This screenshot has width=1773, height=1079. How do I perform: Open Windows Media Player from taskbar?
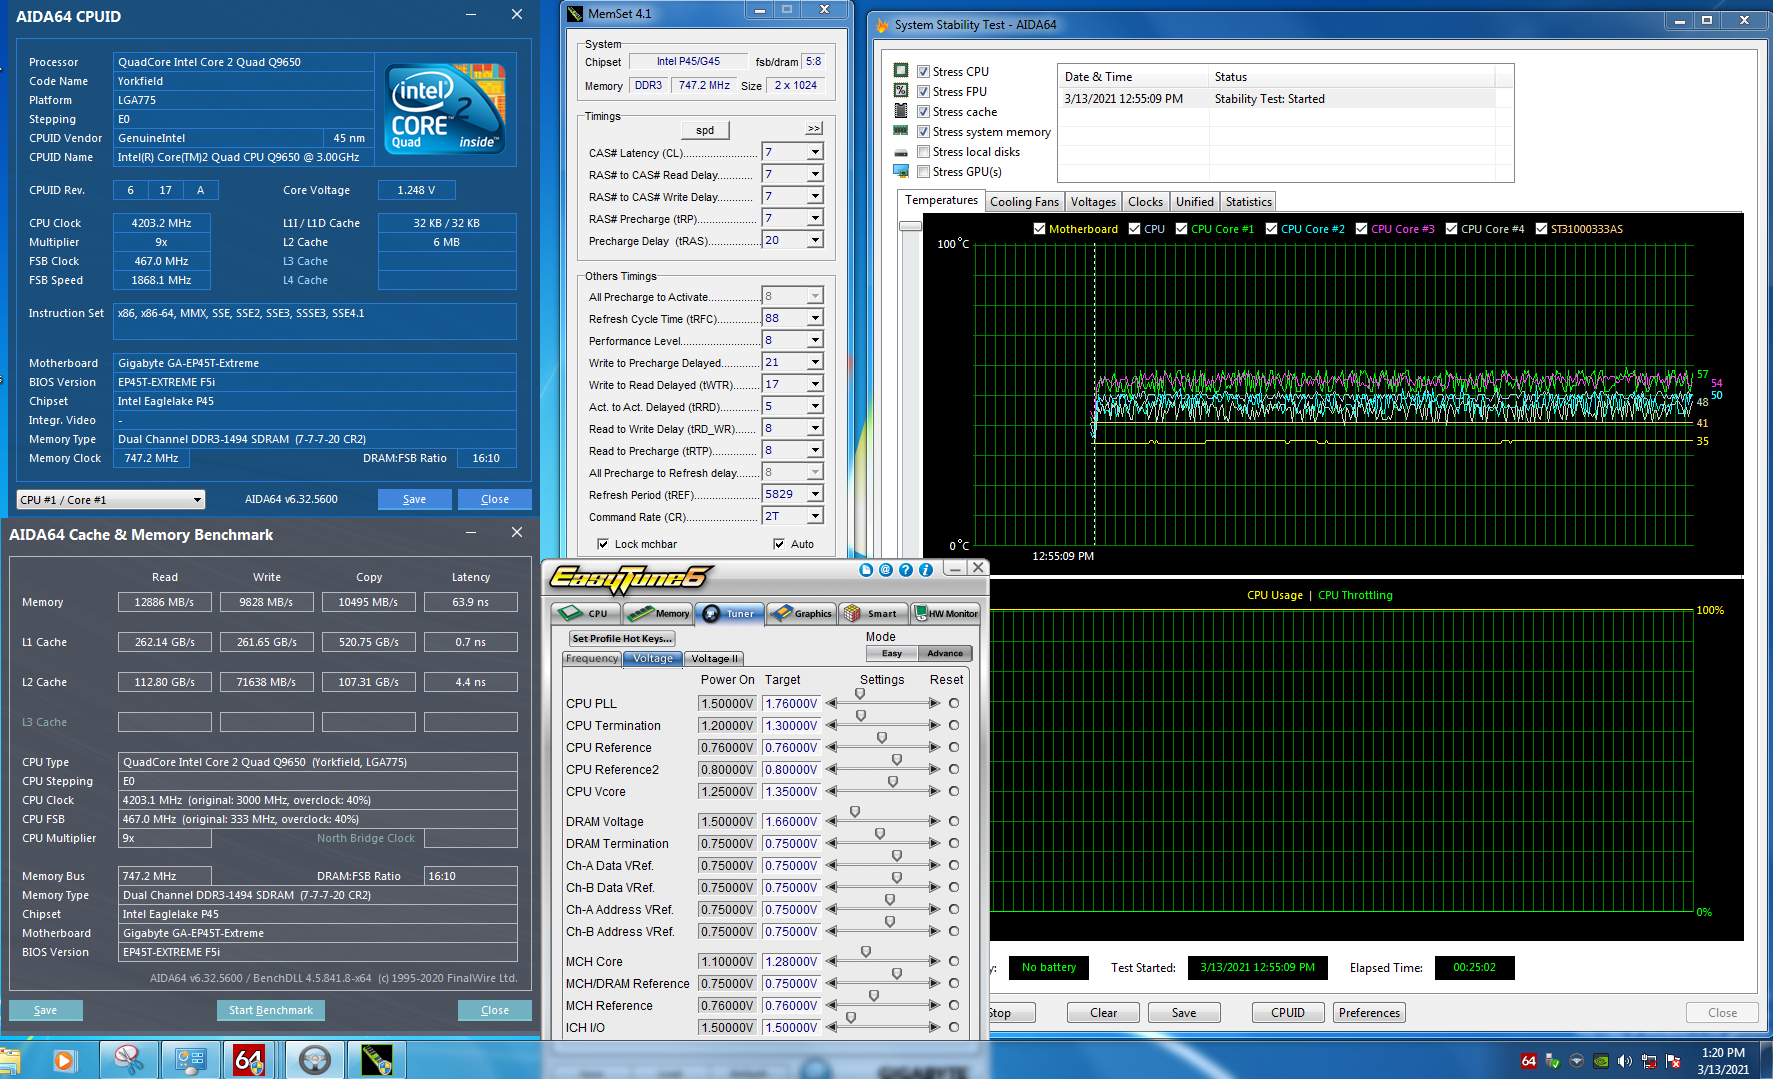click(64, 1060)
